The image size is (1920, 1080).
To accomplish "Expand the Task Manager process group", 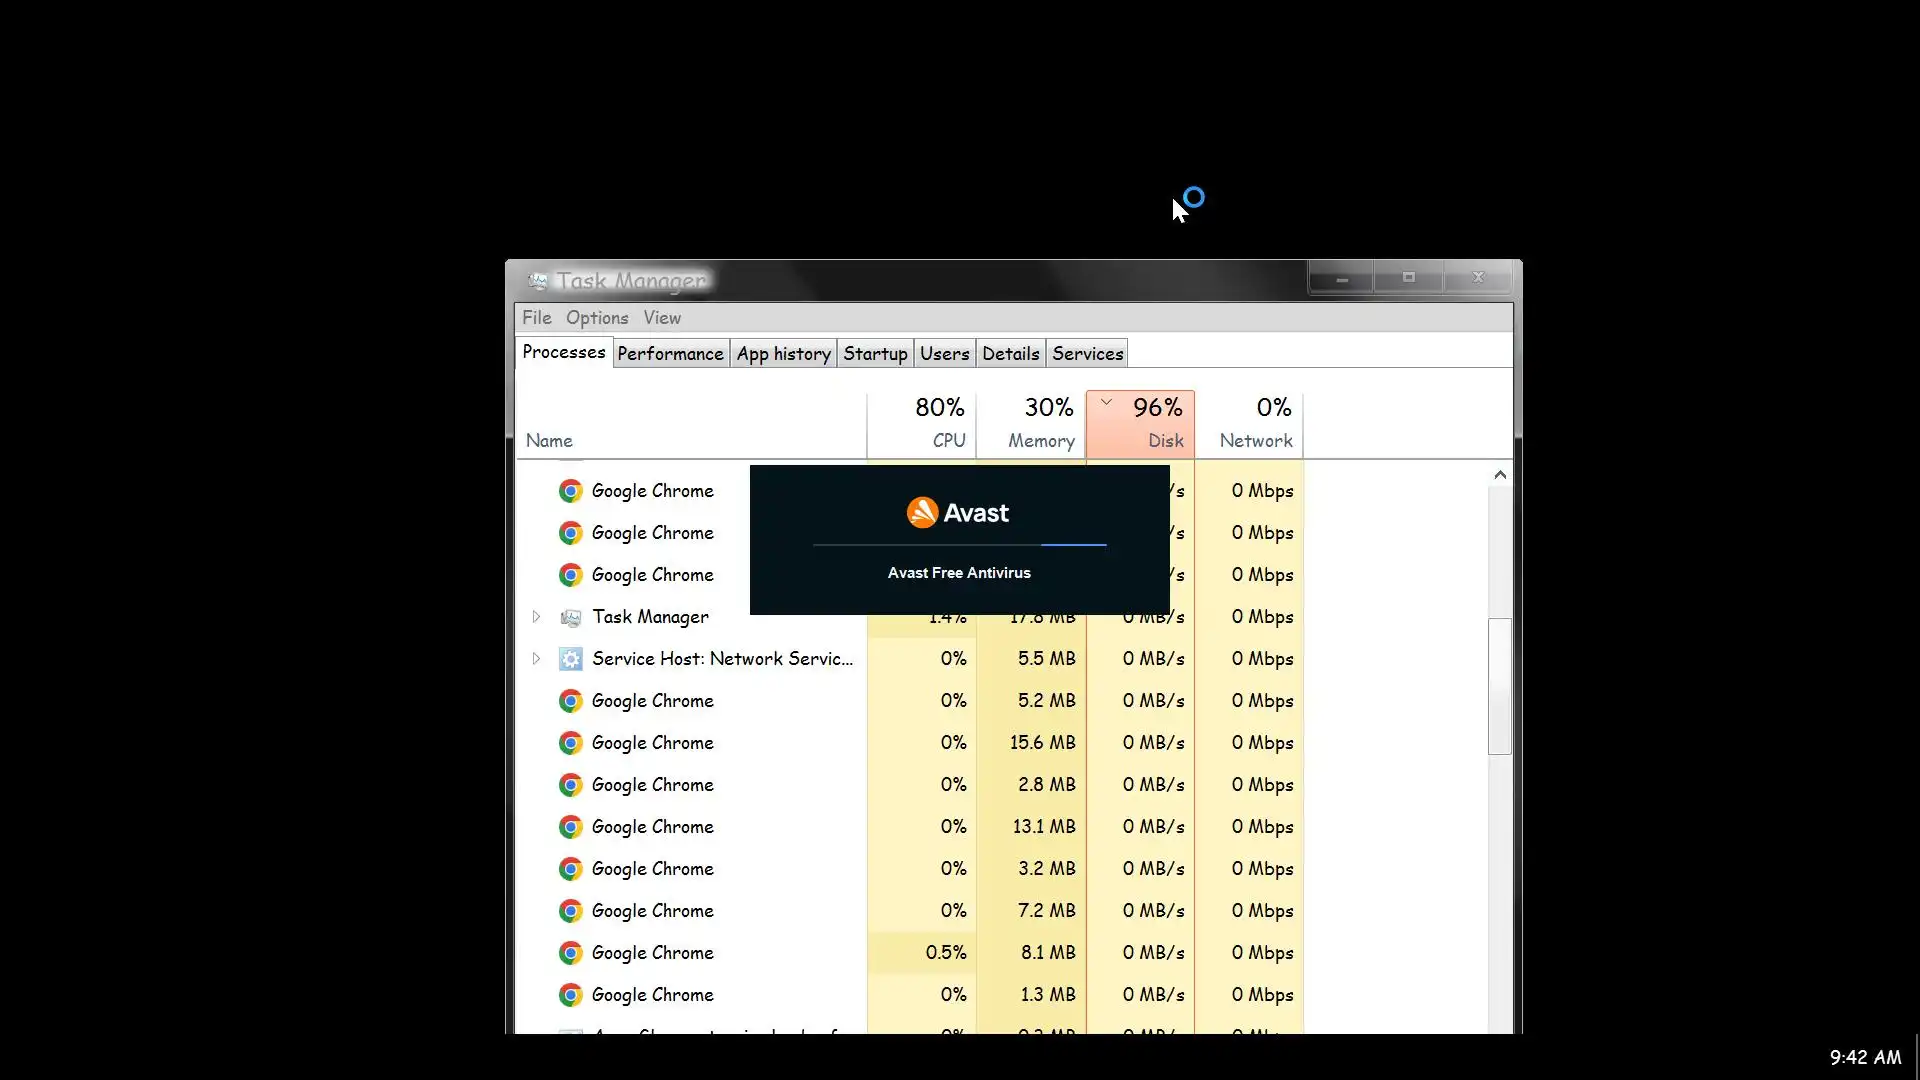I will (536, 617).
